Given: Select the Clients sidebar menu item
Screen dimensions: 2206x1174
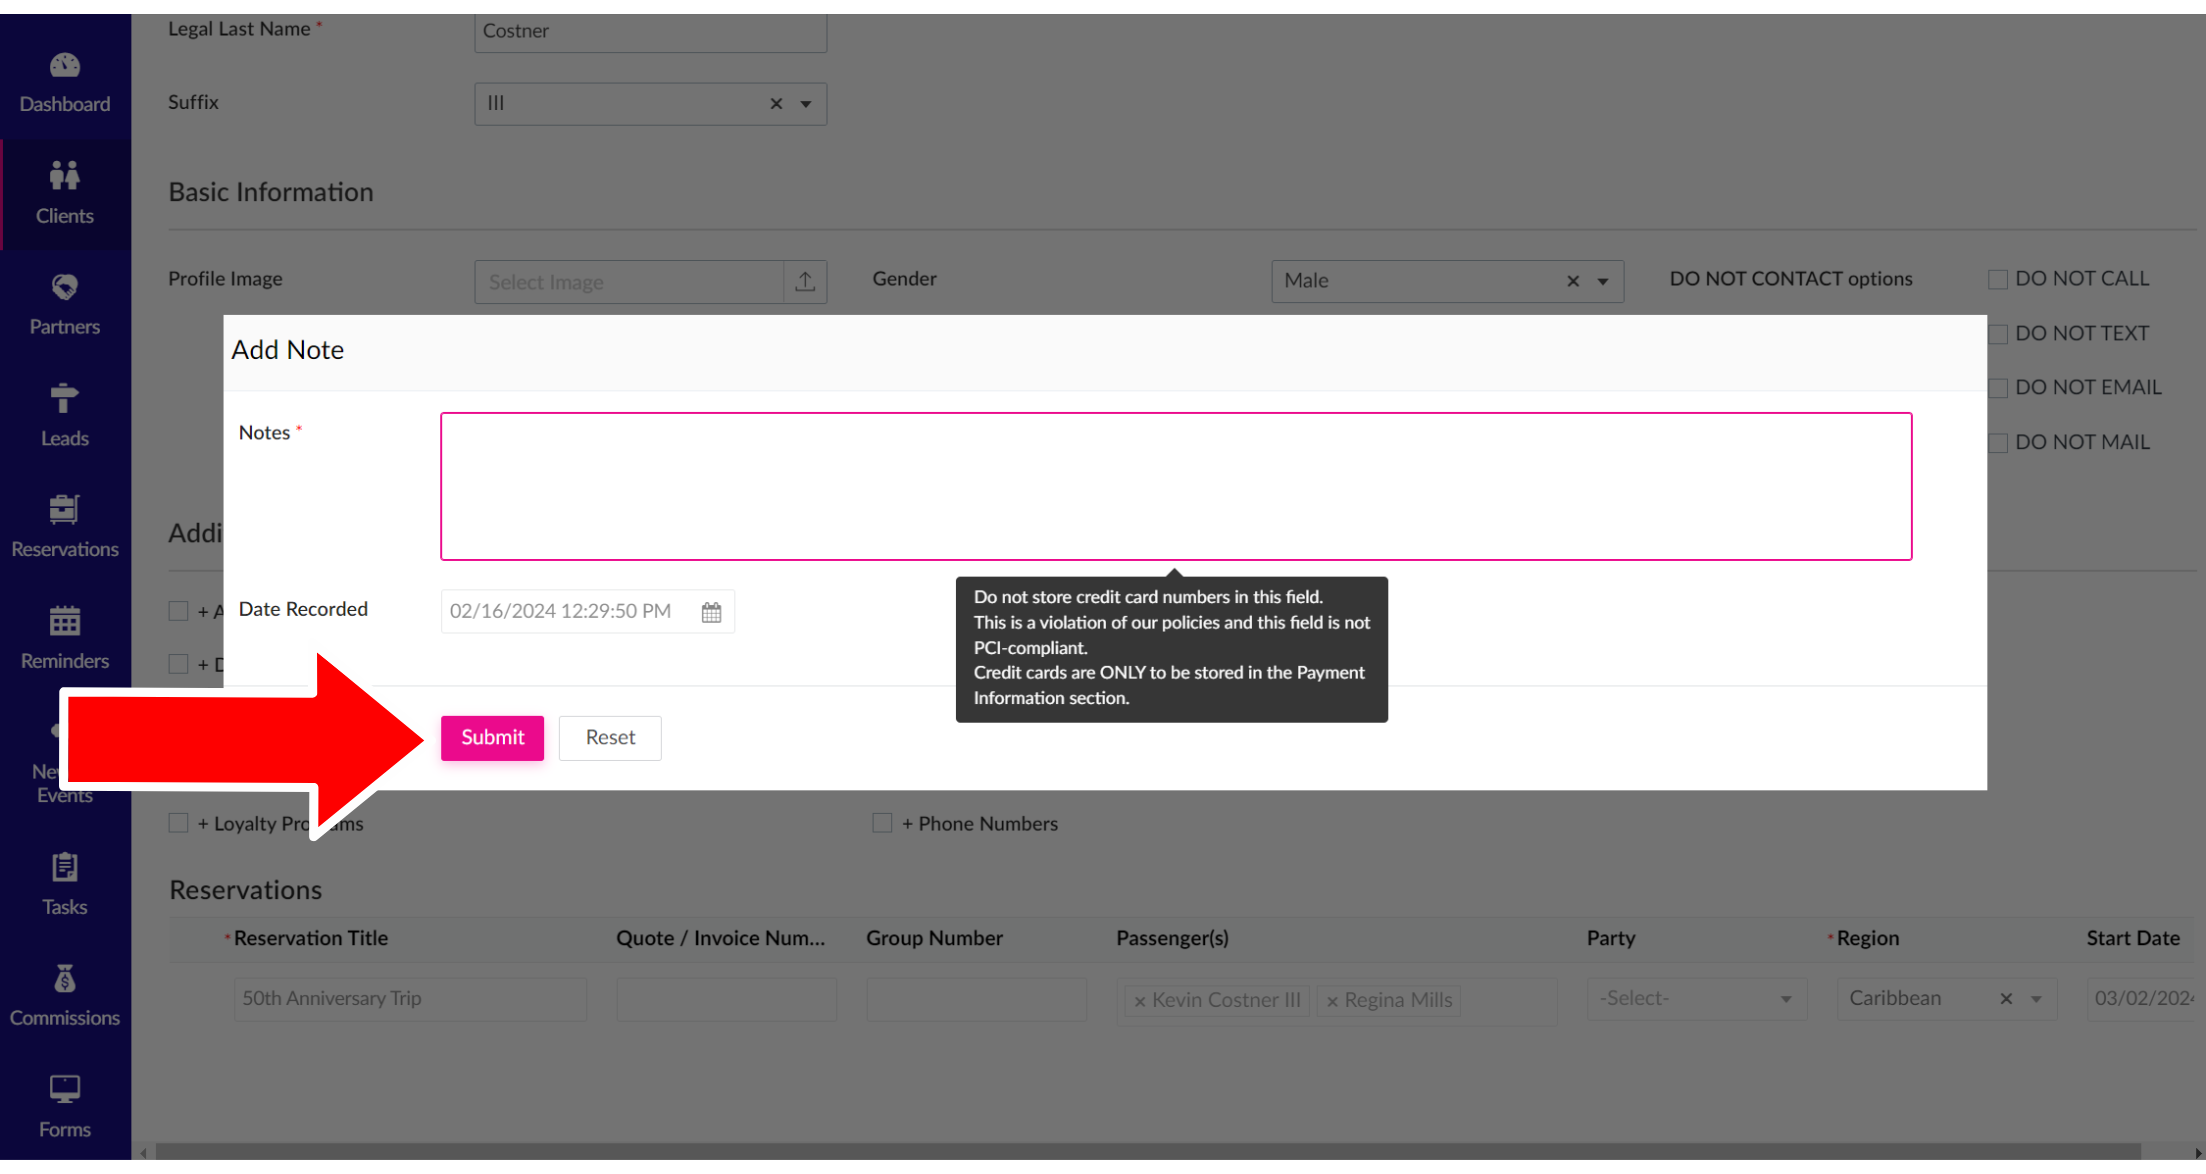Looking at the screenshot, I should coord(64,194).
